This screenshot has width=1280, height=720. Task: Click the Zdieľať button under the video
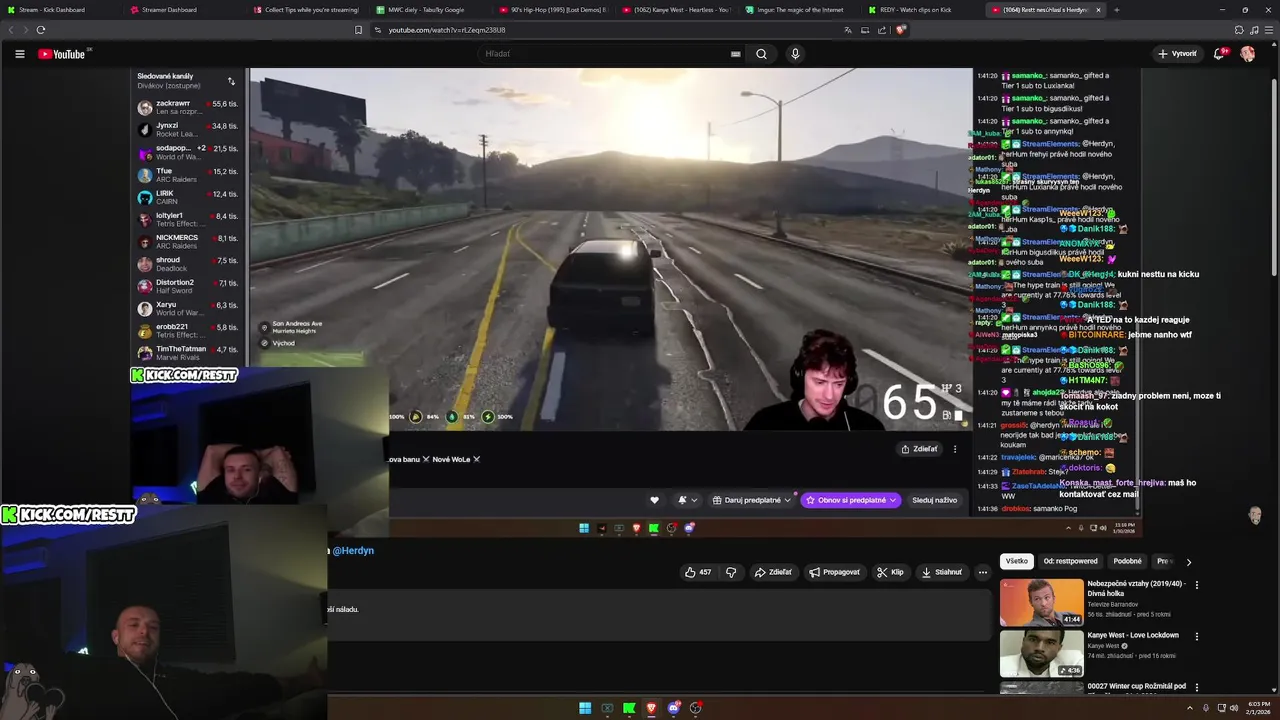[773, 572]
